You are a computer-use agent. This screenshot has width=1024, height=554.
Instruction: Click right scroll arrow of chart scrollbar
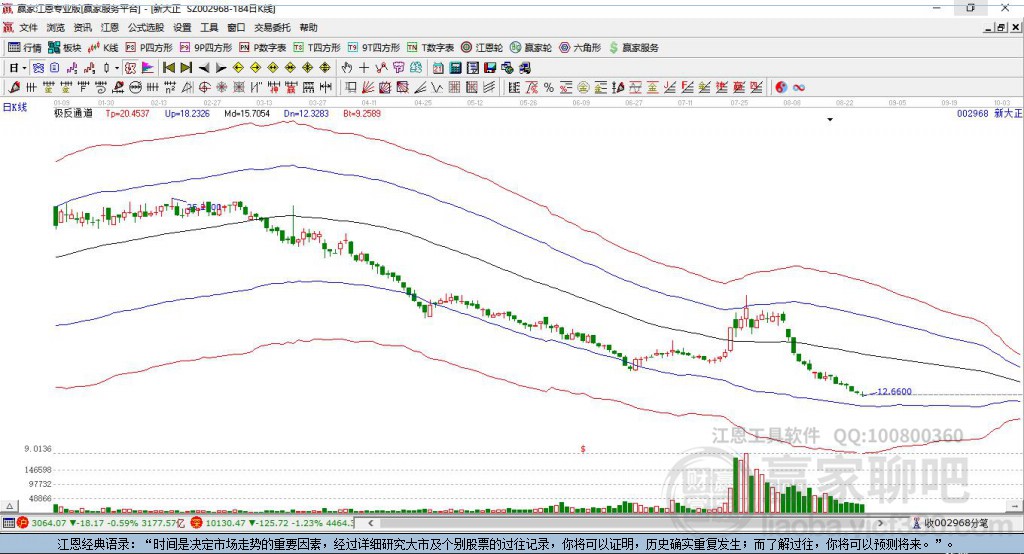[880, 523]
